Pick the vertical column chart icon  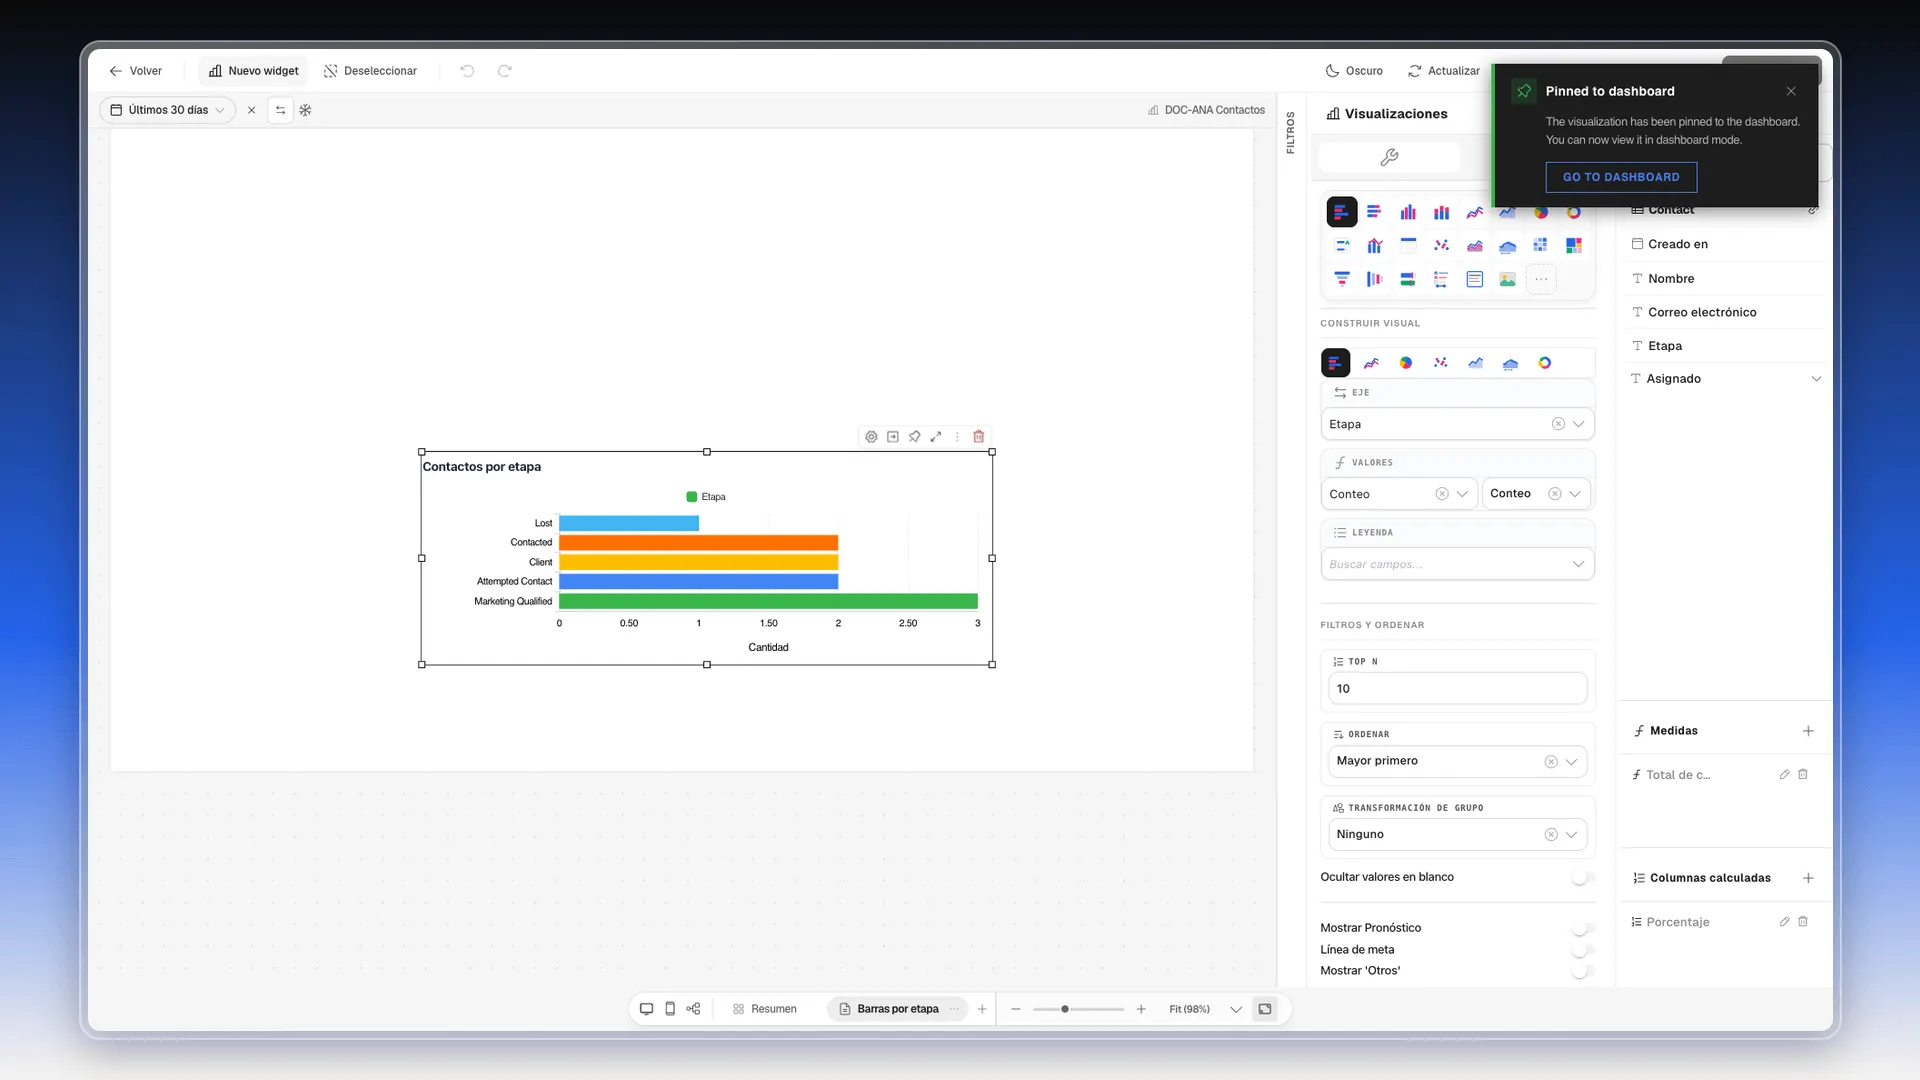1408,212
